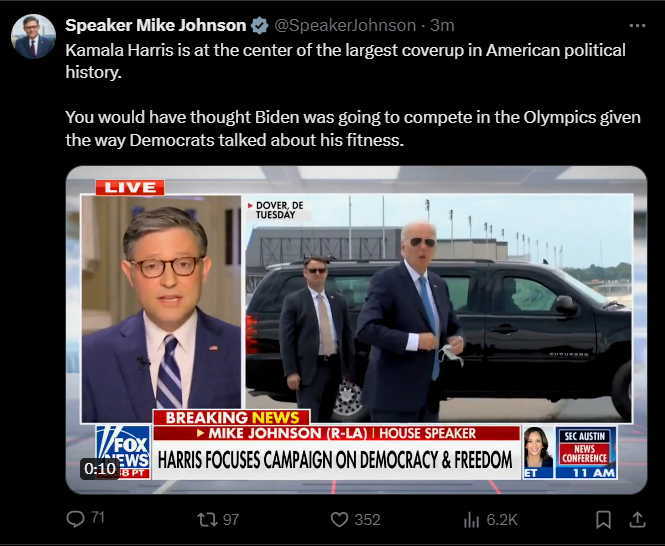Image resolution: width=665 pixels, height=546 pixels.
Task: Click the 352 likes count
Action: [x=367, y=519]
